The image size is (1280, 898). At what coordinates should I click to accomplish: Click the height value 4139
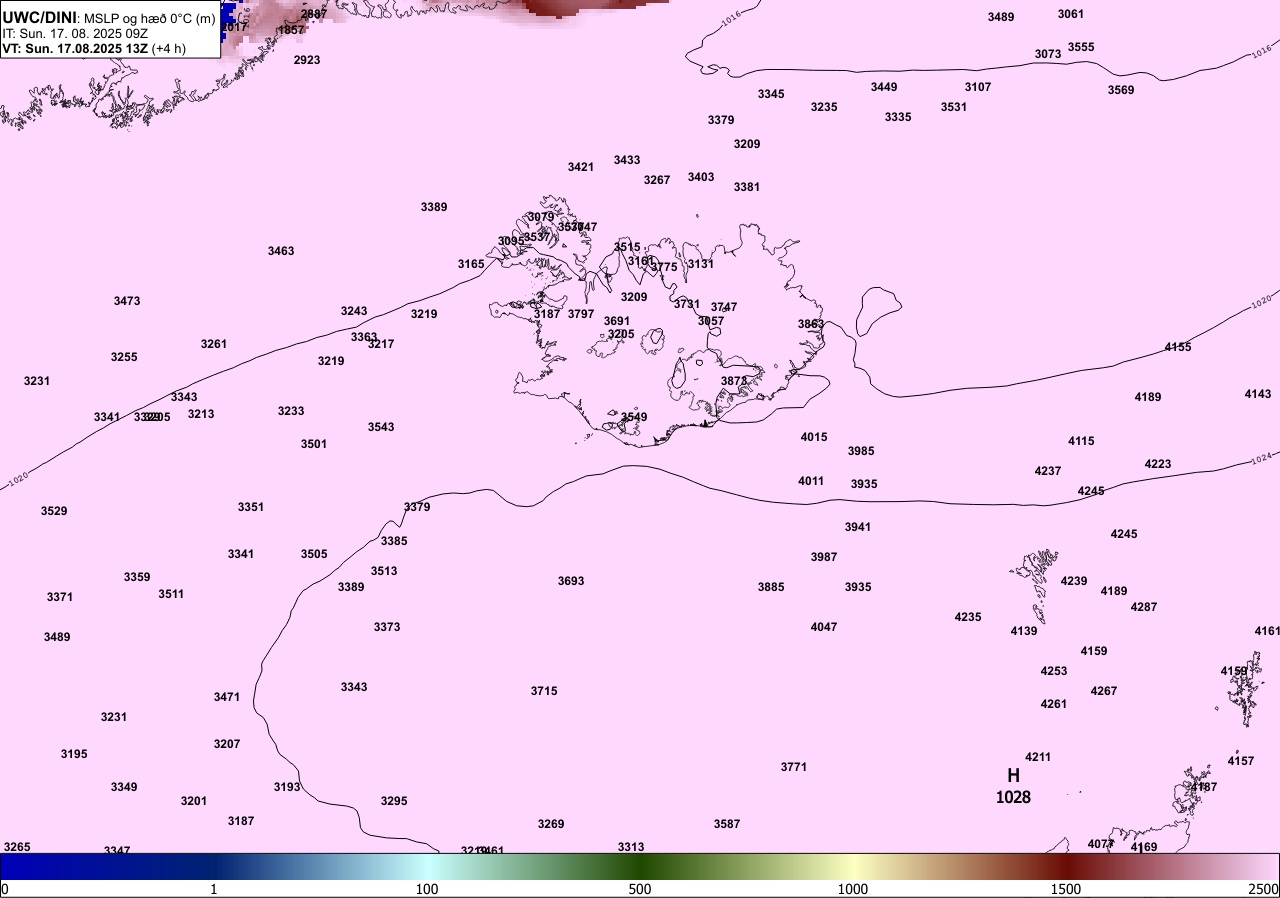[x=1024, y=631]
